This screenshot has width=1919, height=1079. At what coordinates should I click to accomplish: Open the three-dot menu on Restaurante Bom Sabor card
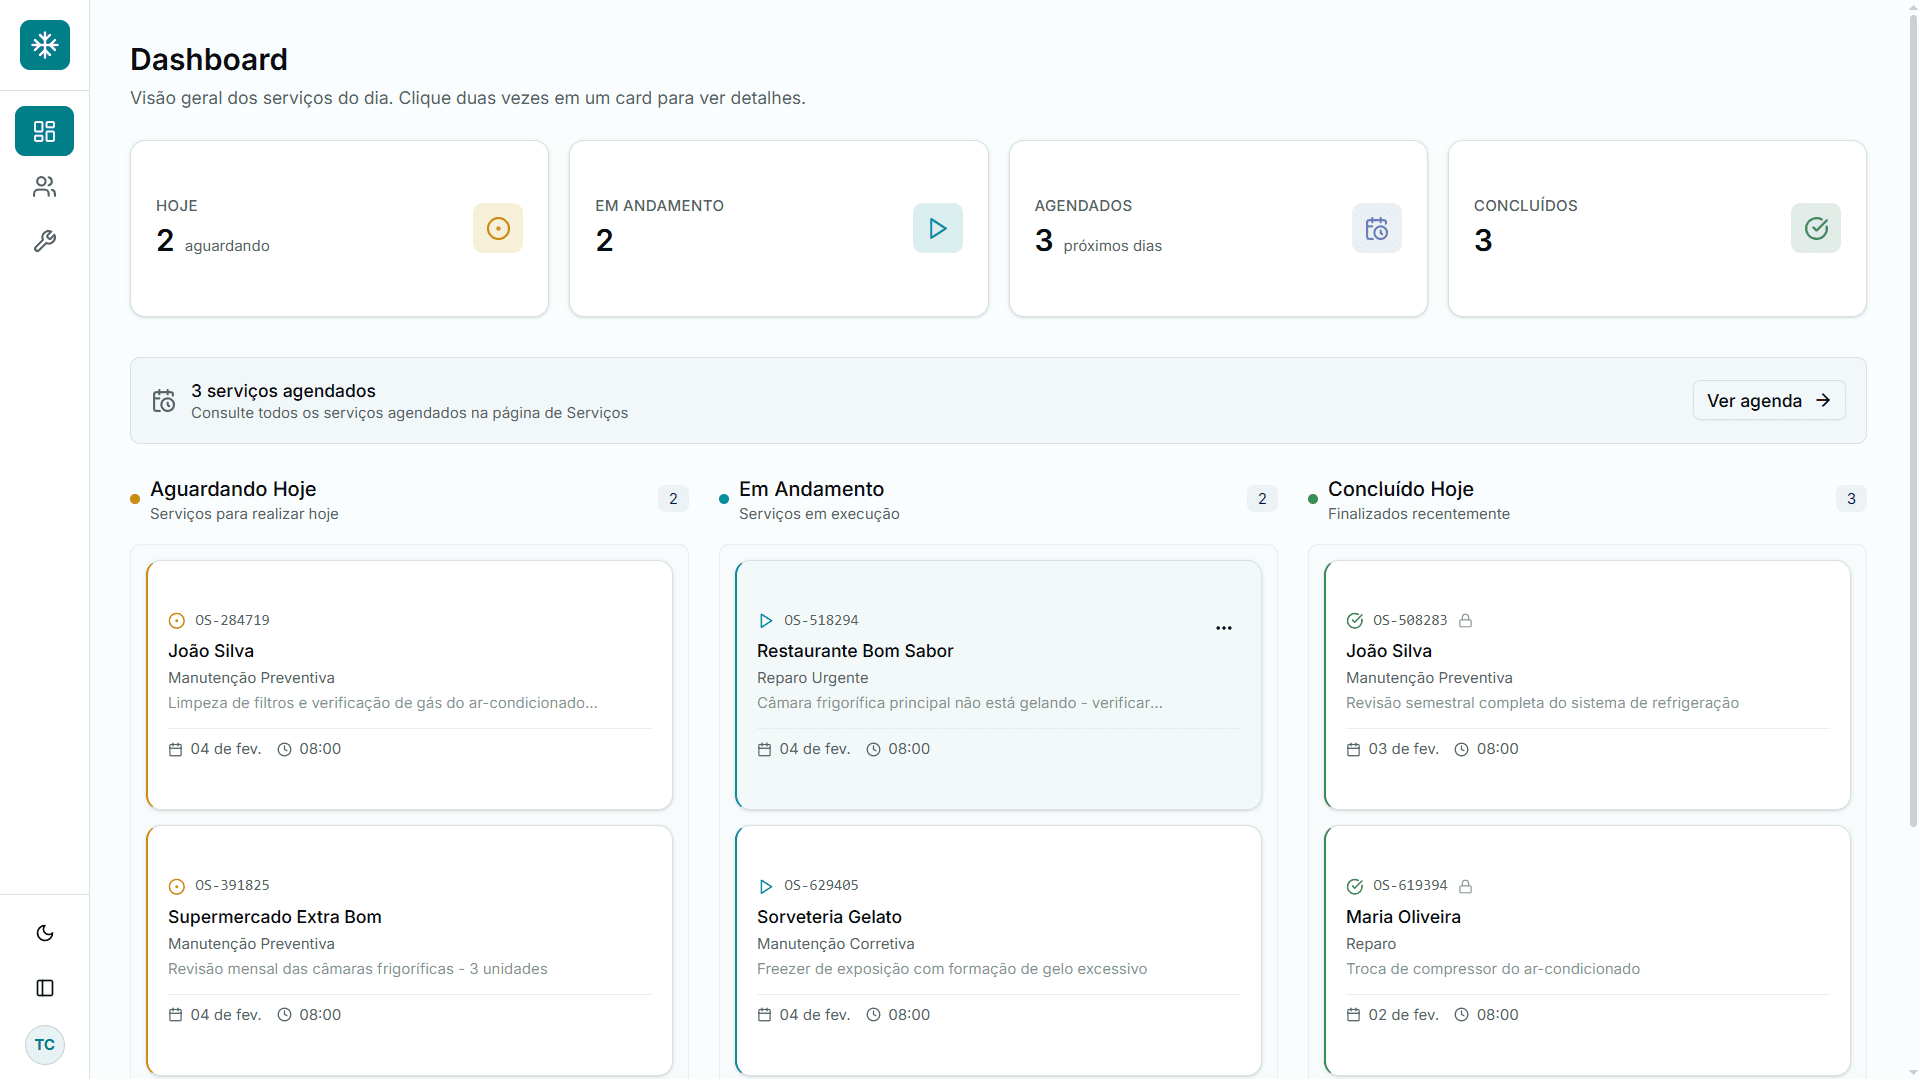pos(1224,628)
